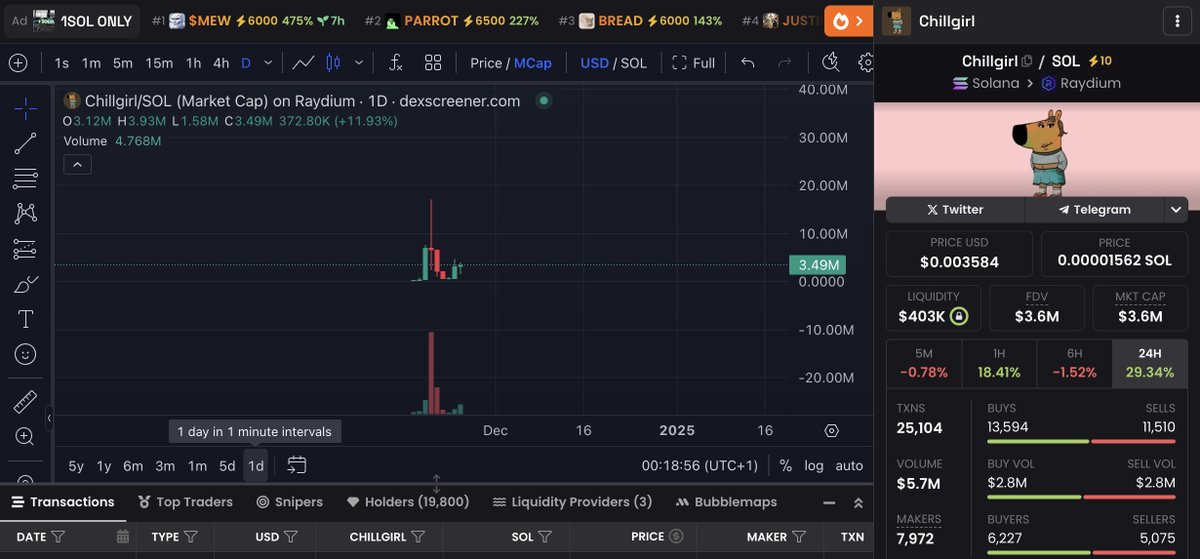Switch price column currency with dollar icon

click(x=676, y=537)
